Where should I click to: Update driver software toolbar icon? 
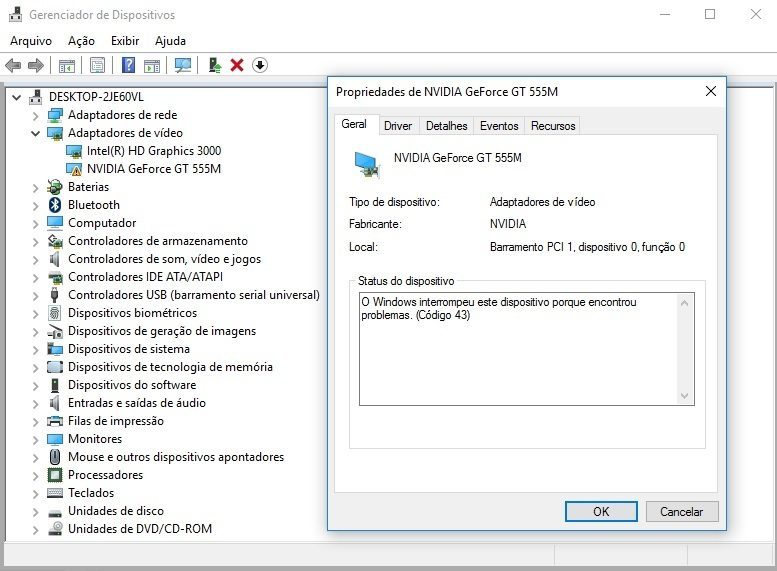pyautogui.click(x=214, y=65)
